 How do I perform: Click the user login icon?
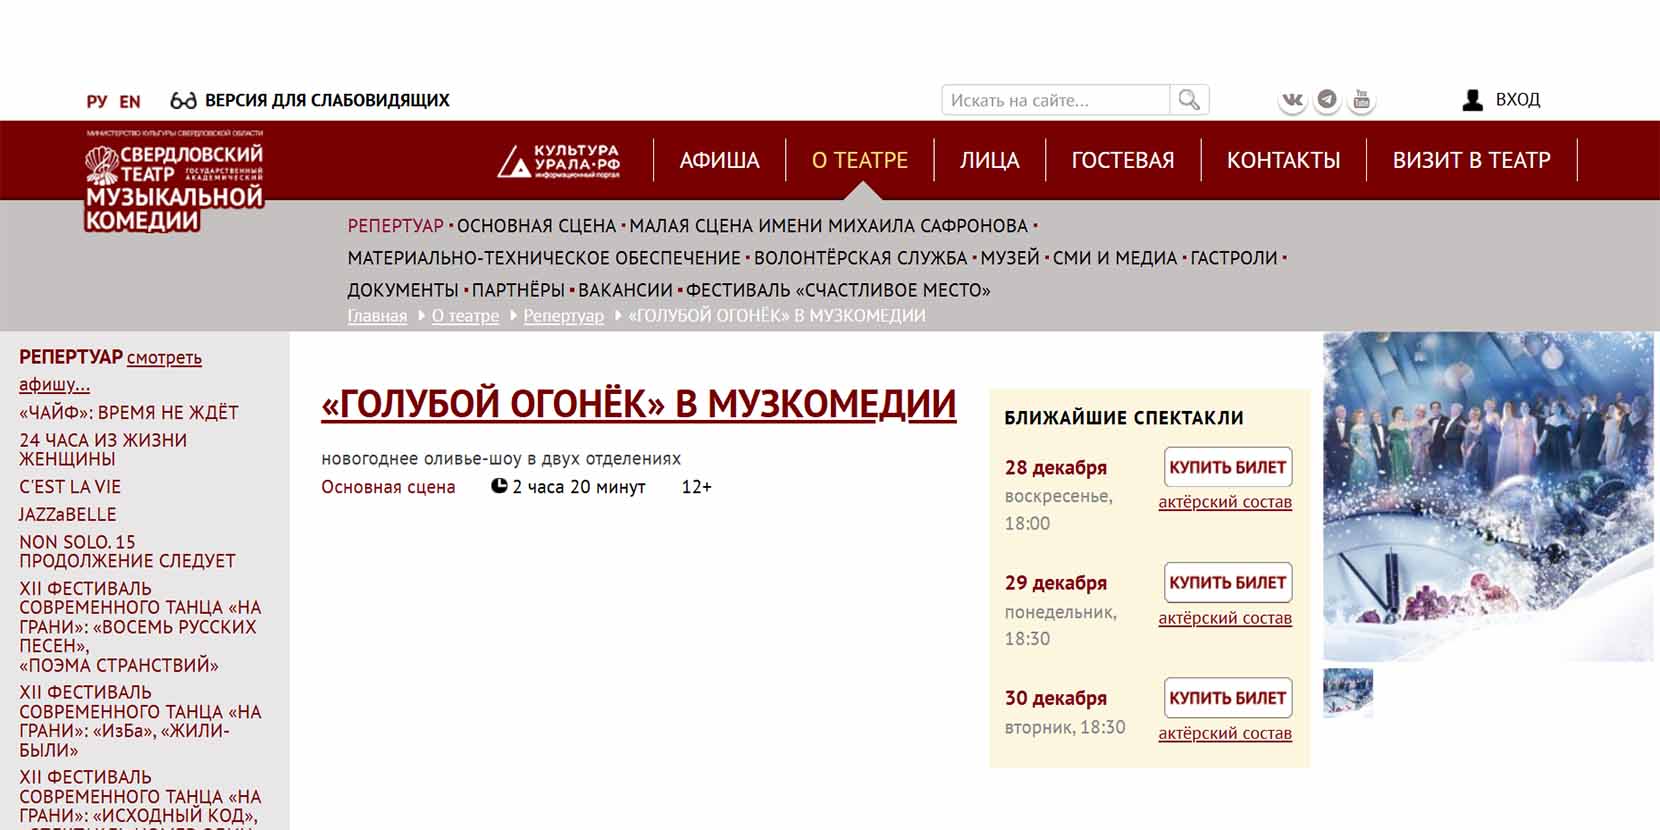[x=1472, y=100]
